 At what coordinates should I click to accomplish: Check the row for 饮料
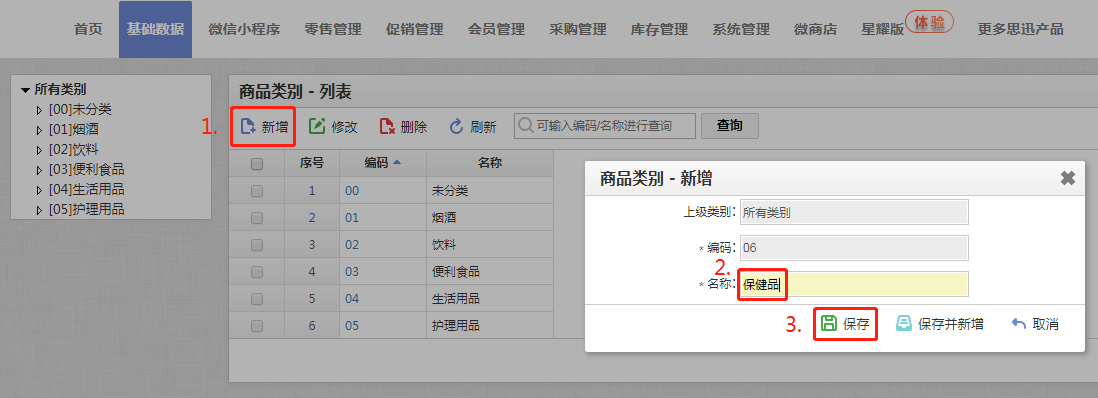[x=257, y=245]
